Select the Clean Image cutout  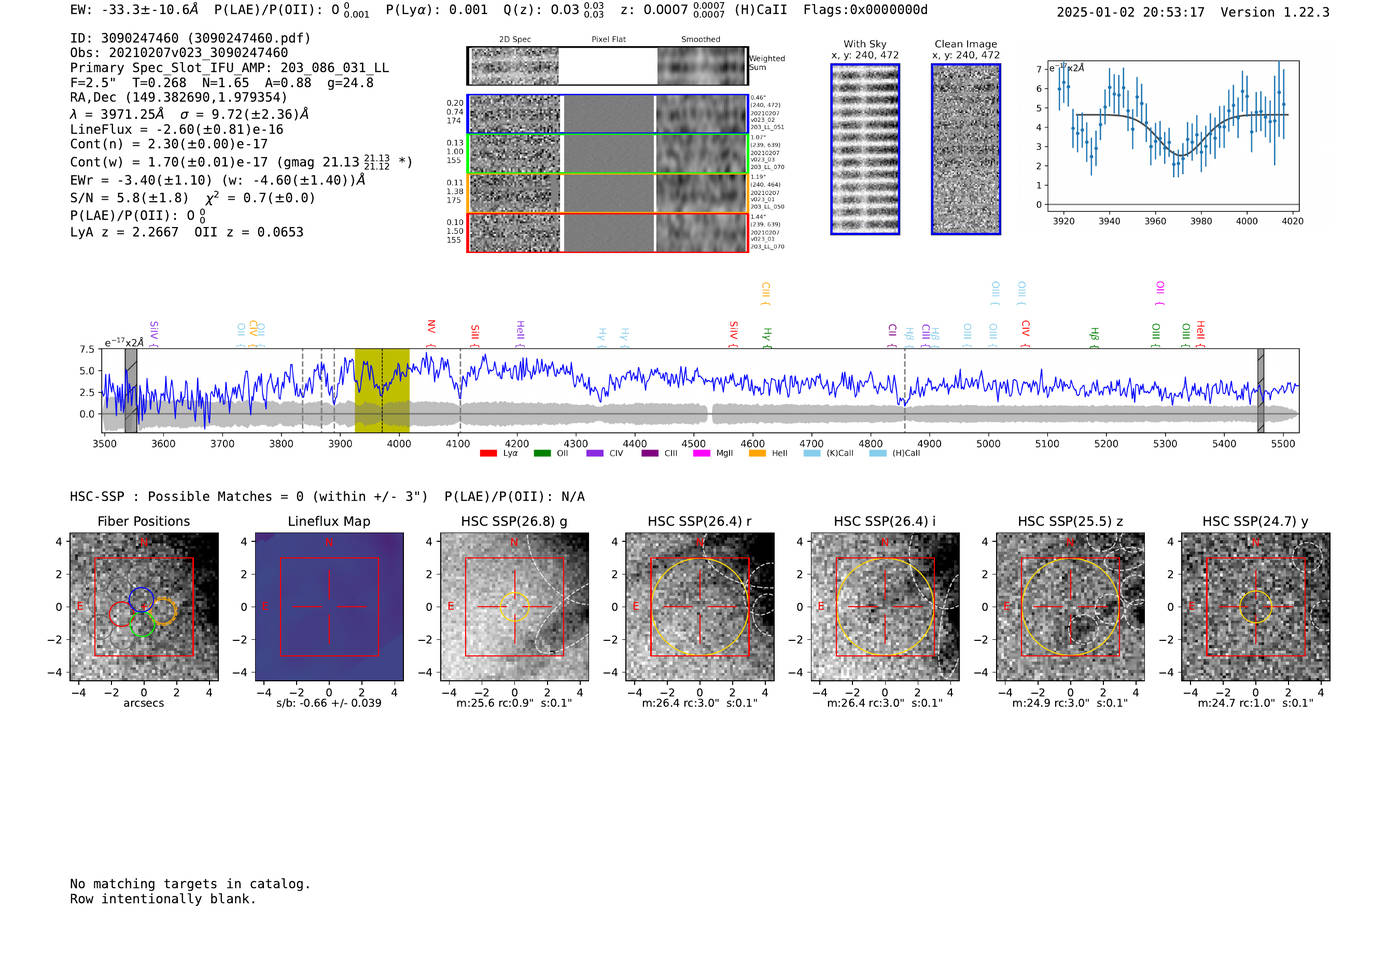[966, 149]
